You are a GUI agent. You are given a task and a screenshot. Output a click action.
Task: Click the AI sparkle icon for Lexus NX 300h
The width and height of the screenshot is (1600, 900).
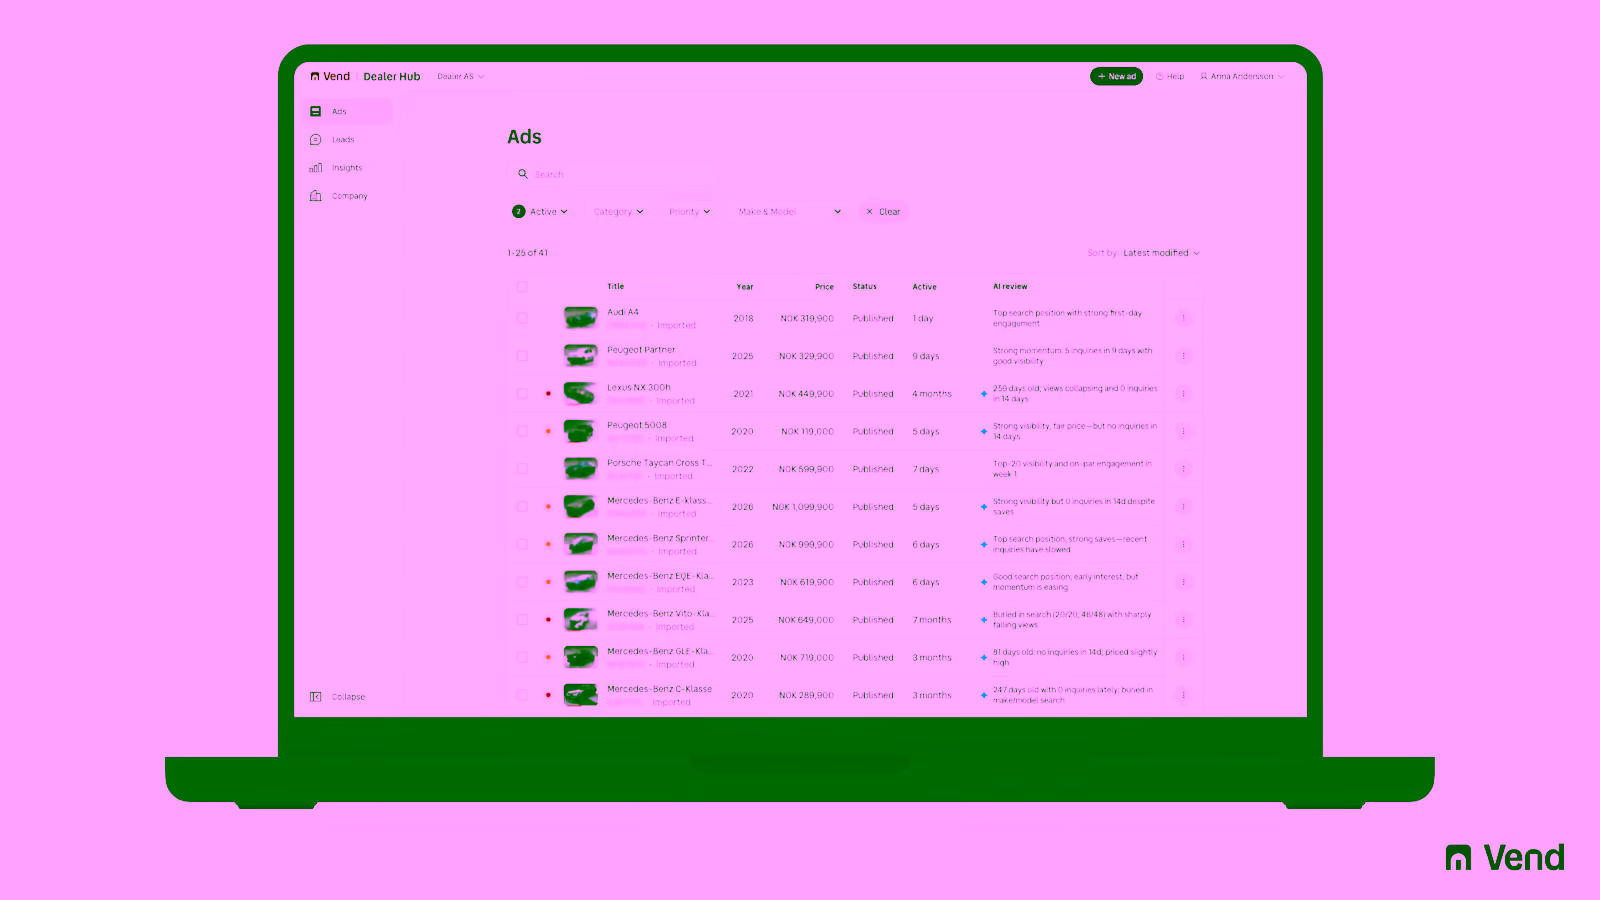pyautogui.click(x=984, y=394)
